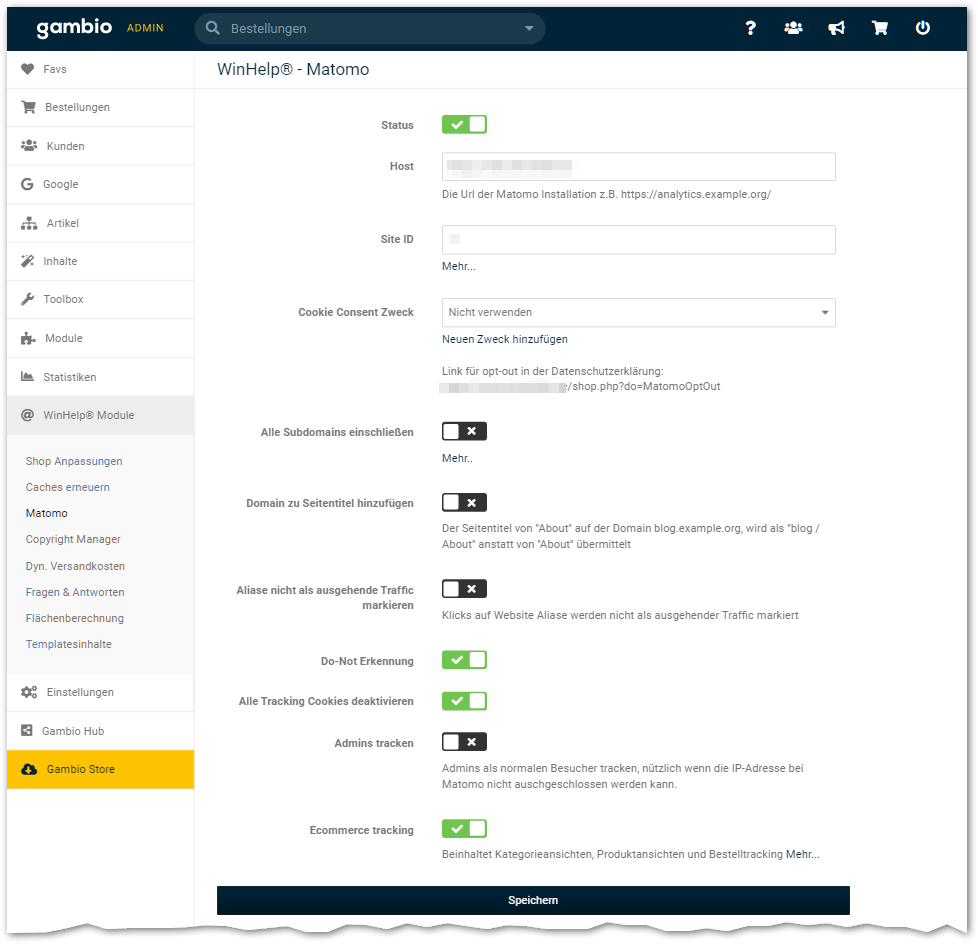Select Matomo submenu entry
Screen dimensions: 978x944
[x=47, y=513]
